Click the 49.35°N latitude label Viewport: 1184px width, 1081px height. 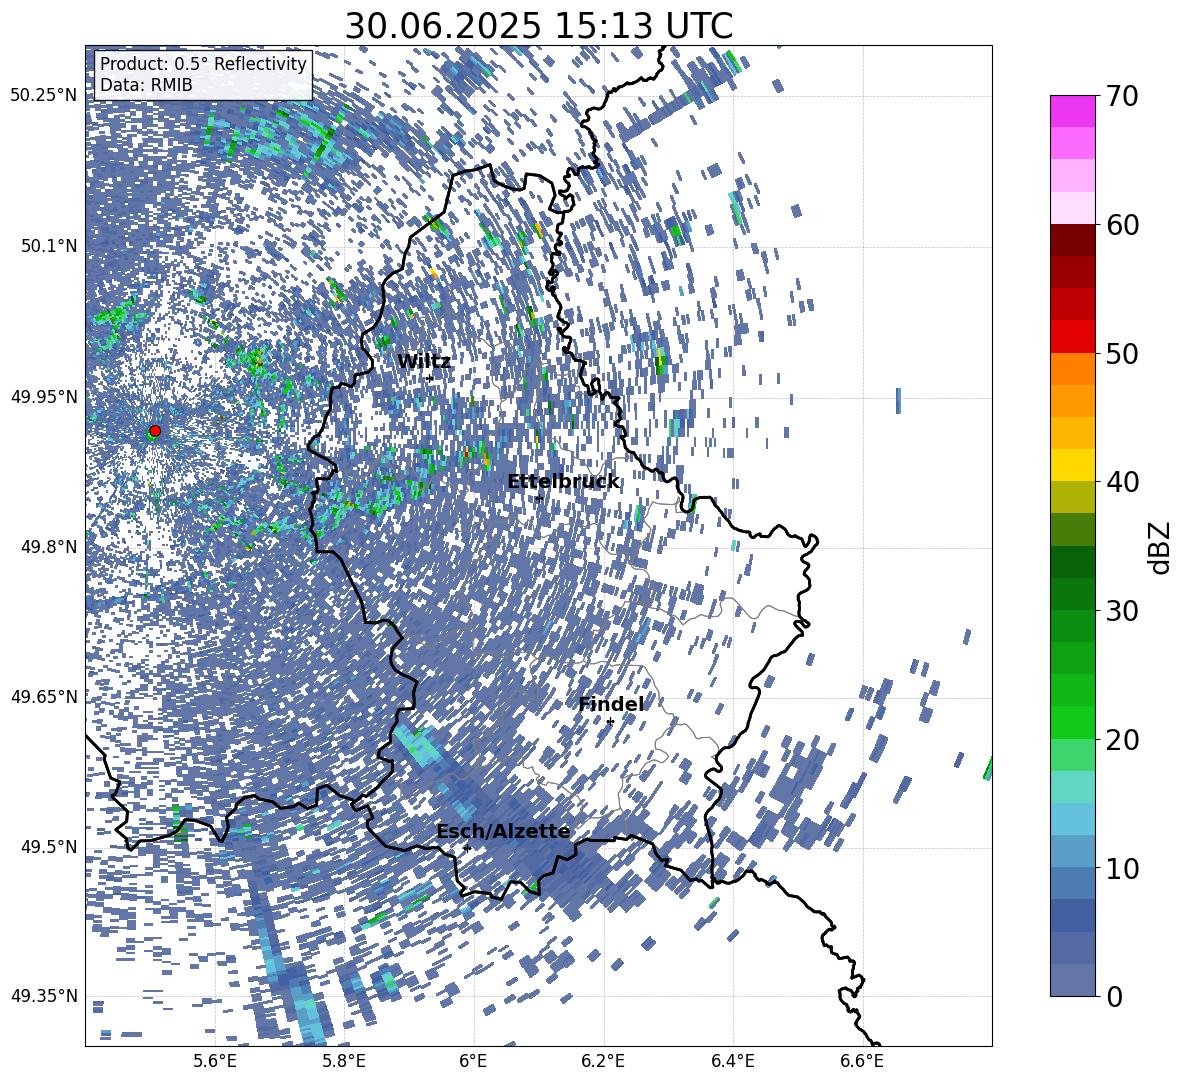point(44,996)
